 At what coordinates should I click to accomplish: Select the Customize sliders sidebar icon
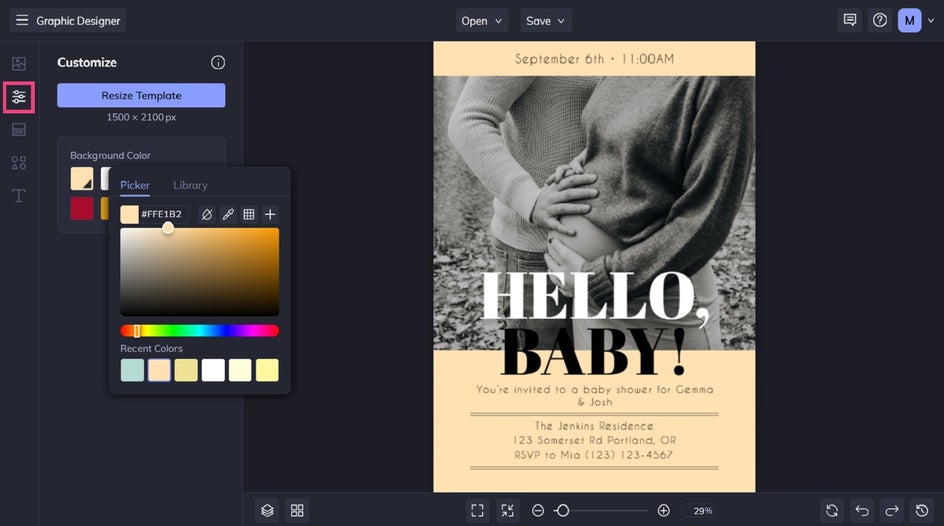[x=19, y=97]
